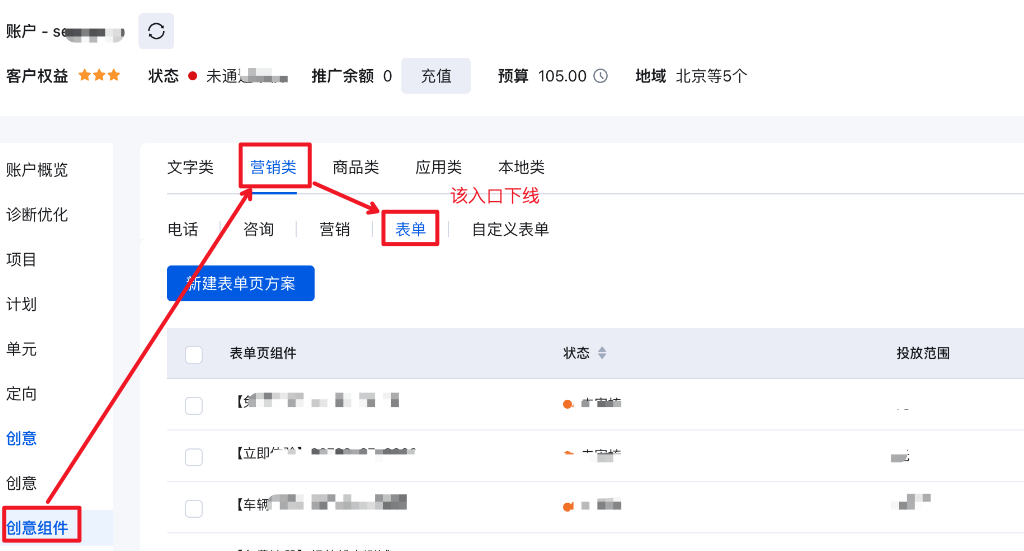Open the 自定义表单 sub-tab

point(510,229)
